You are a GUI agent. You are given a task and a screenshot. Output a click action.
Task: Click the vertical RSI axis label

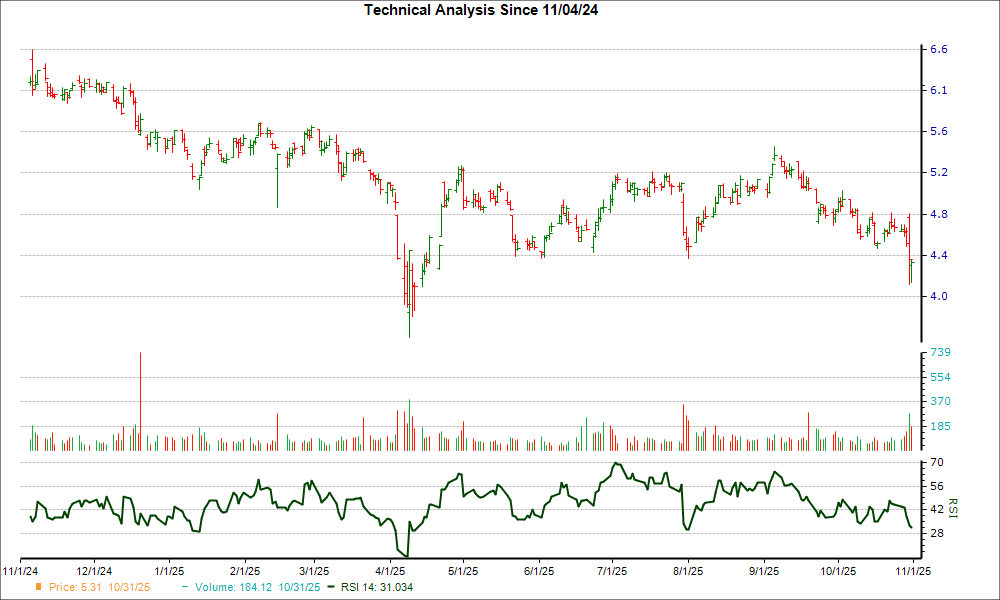point(955,505)
